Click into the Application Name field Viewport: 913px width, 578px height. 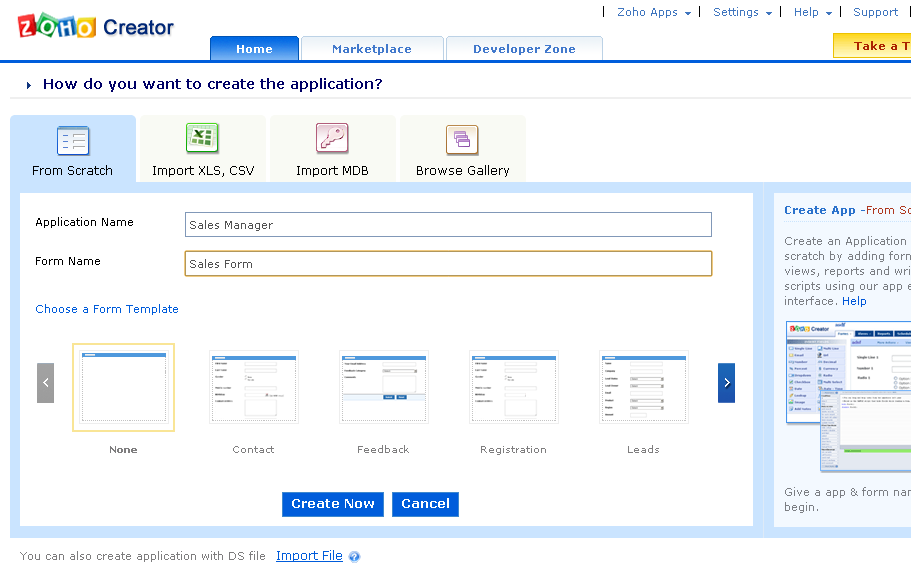pos(448,225)
